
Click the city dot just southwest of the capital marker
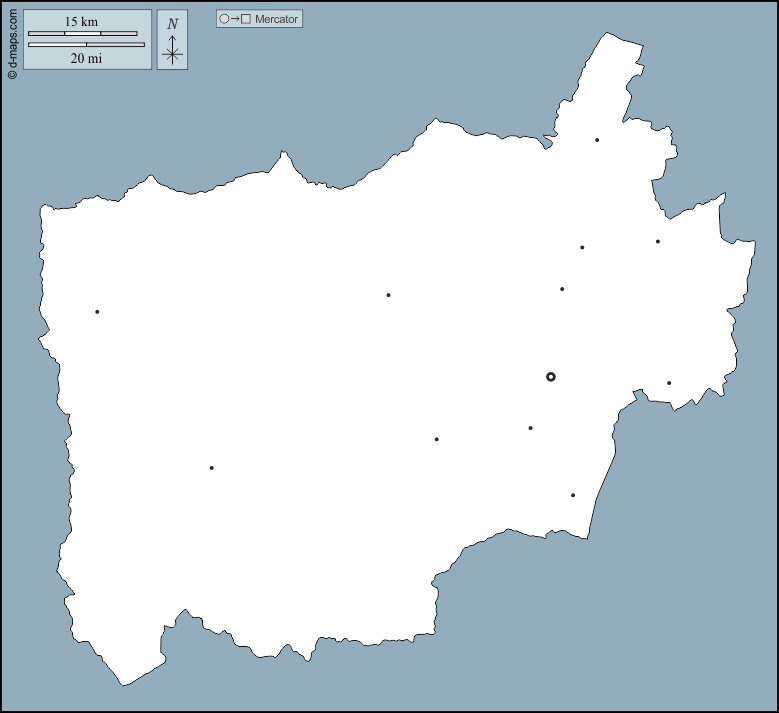[530, 428]
